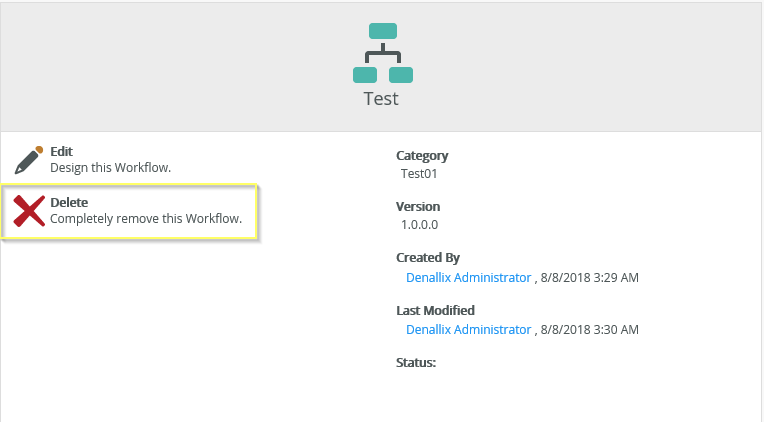Viewport: 764px width, 422px height.
Task: Click the 8/8/2018 3:30 AM timestamp
Action: (590, 329)
